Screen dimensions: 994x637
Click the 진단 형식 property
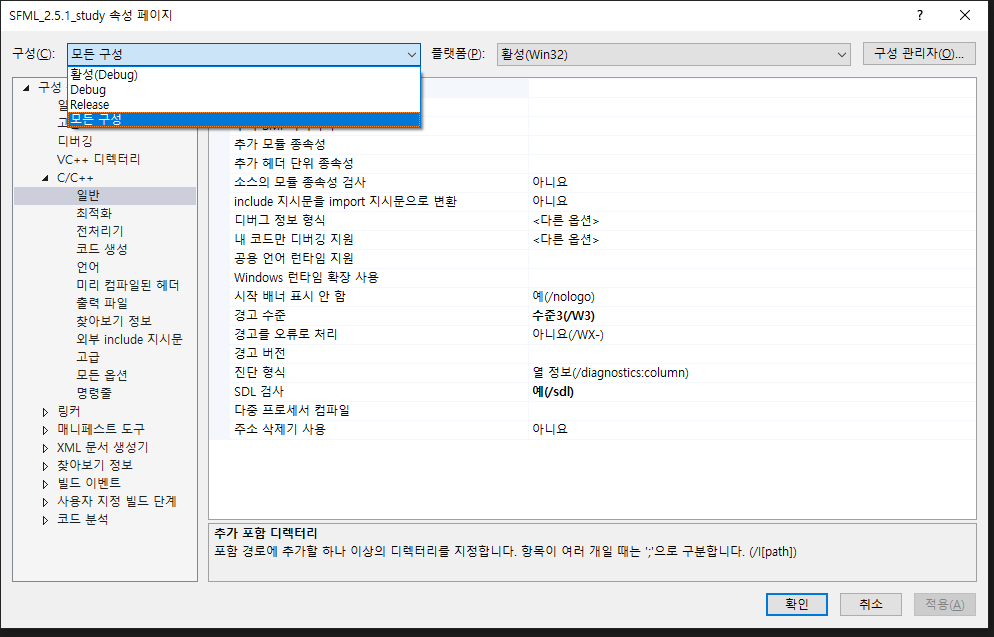point(260,372)
